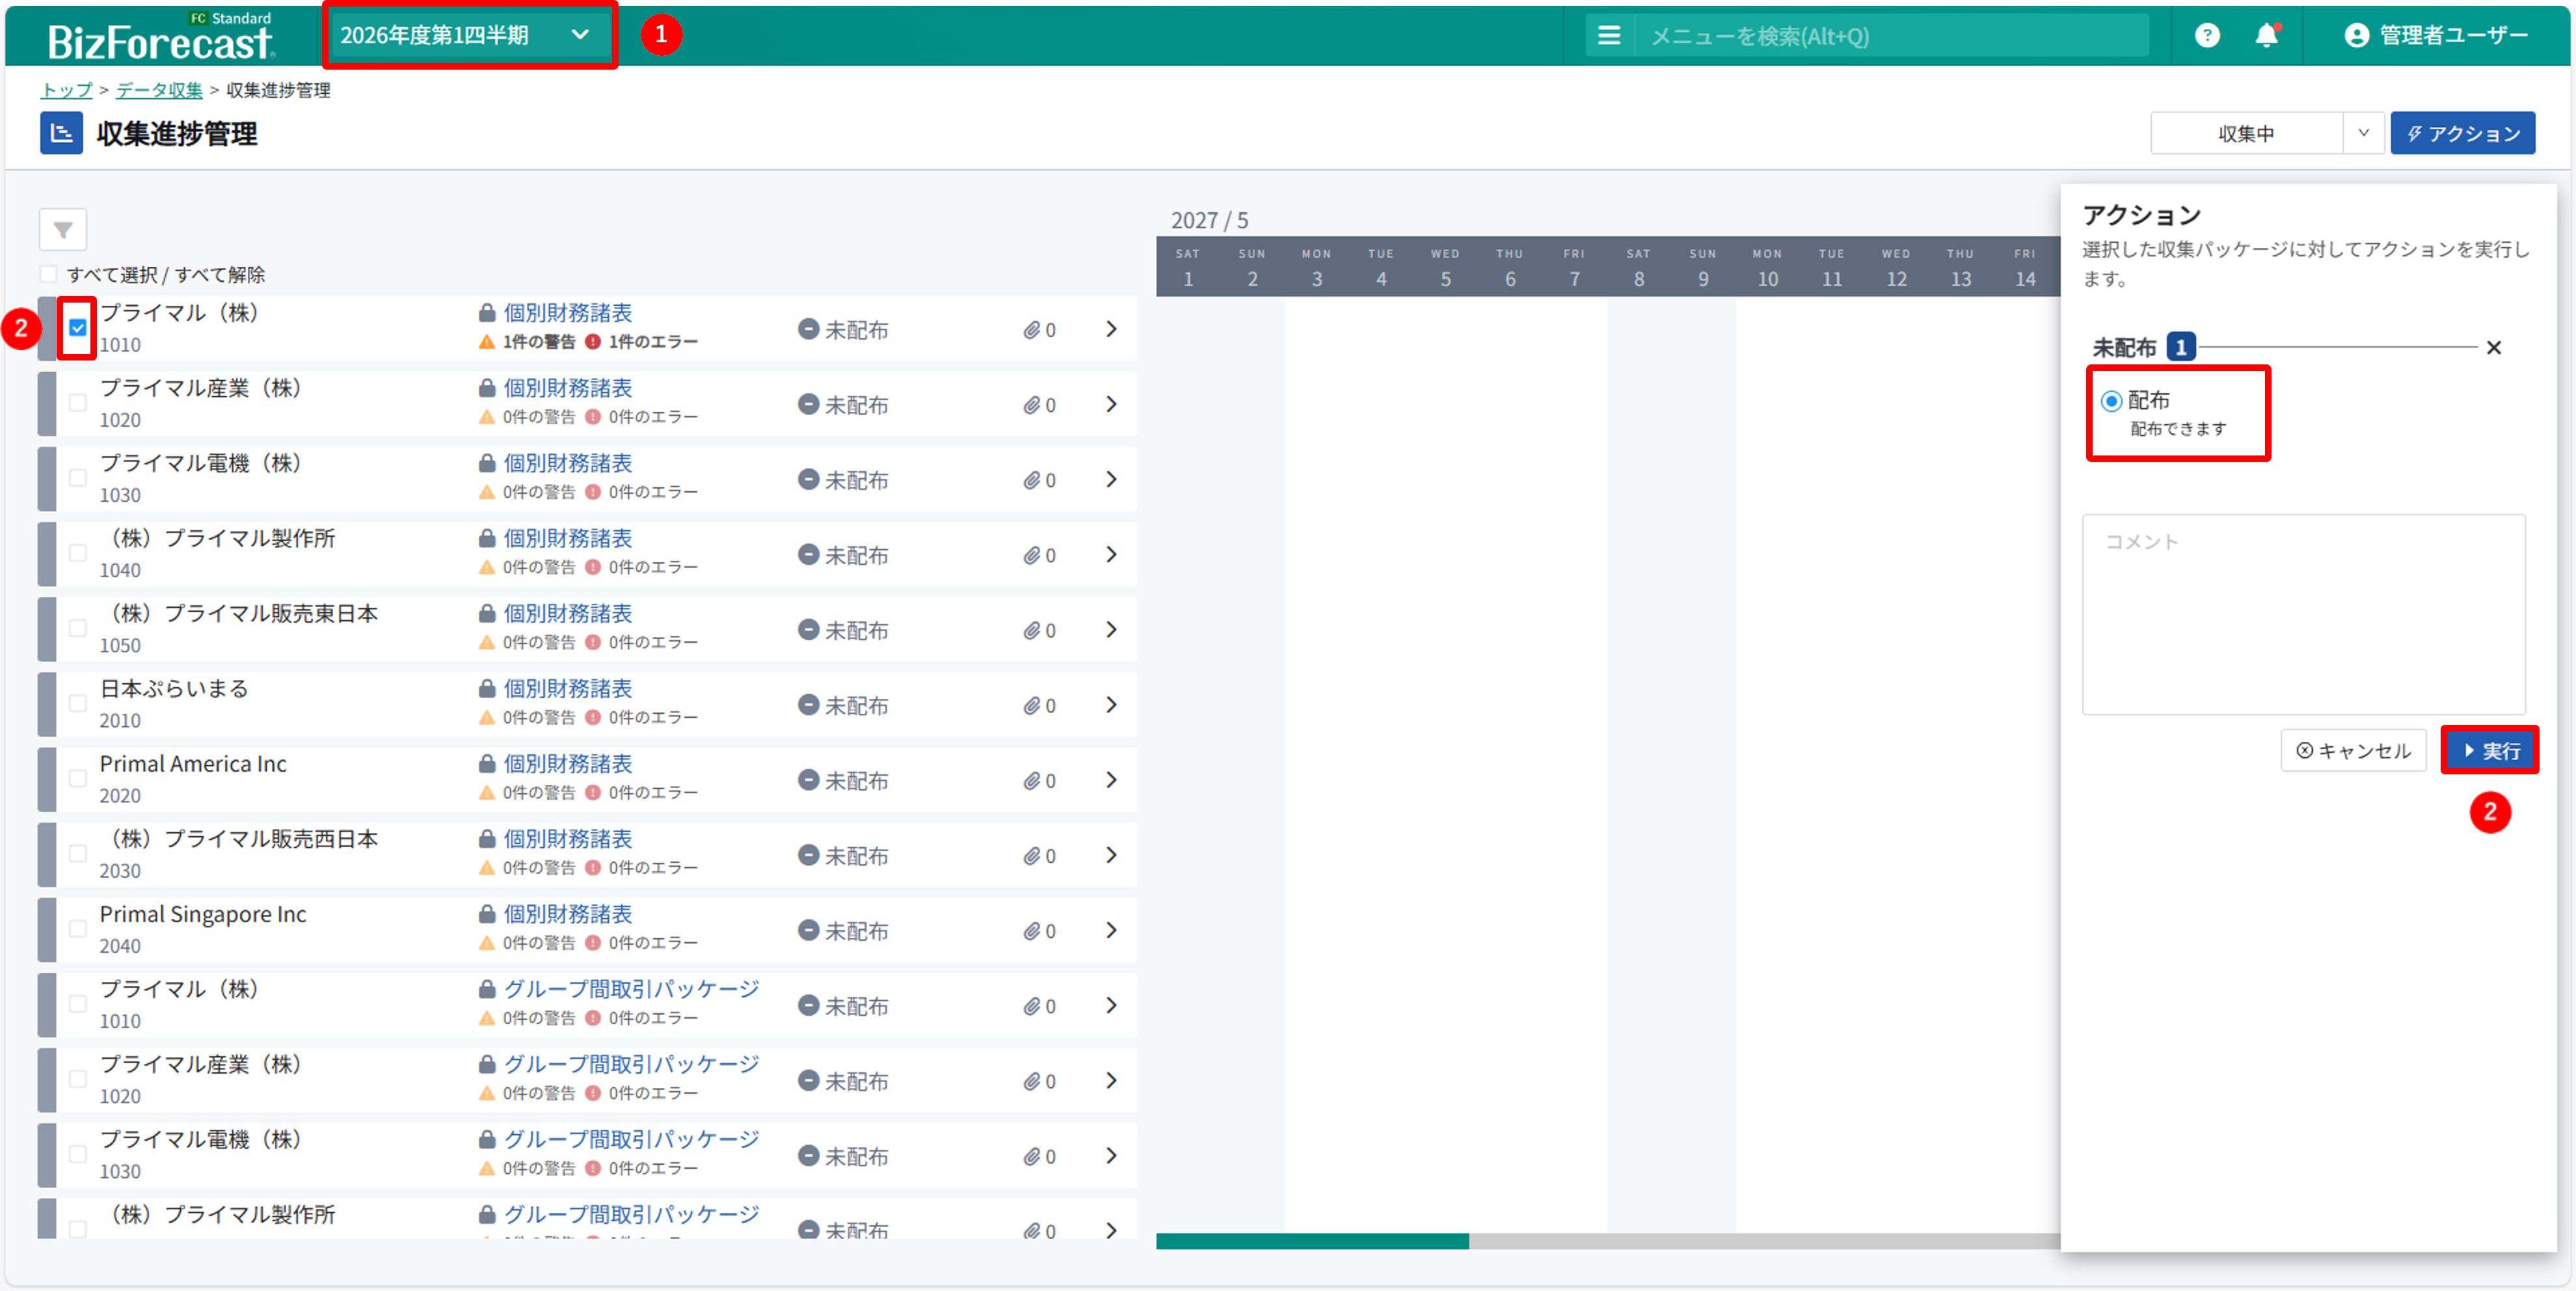Click the 管理者ユーザー account icon
The width and height of the screenshot is (2576, 1291).
tap(2356, 36)
